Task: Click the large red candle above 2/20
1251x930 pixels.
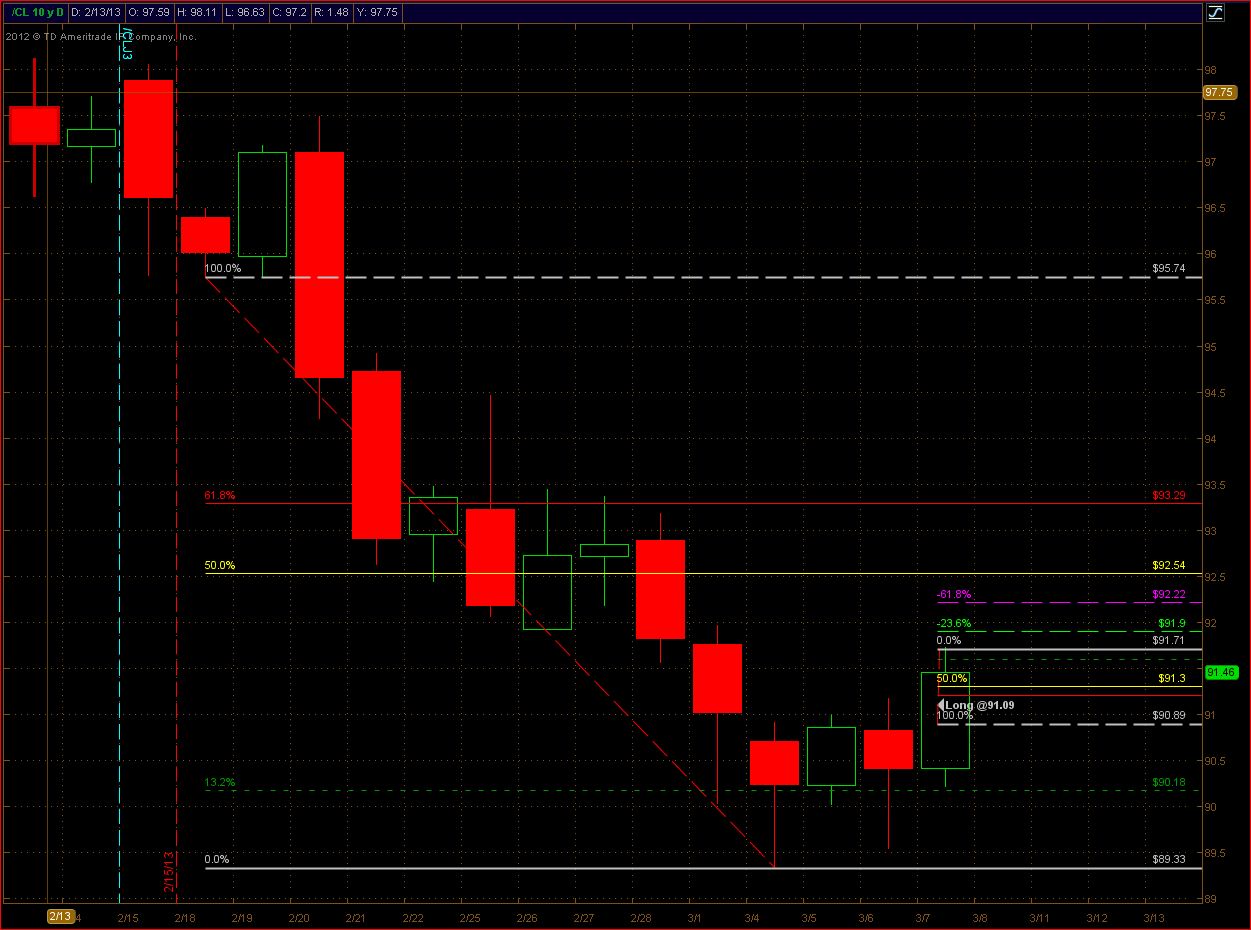Action: 320,265
